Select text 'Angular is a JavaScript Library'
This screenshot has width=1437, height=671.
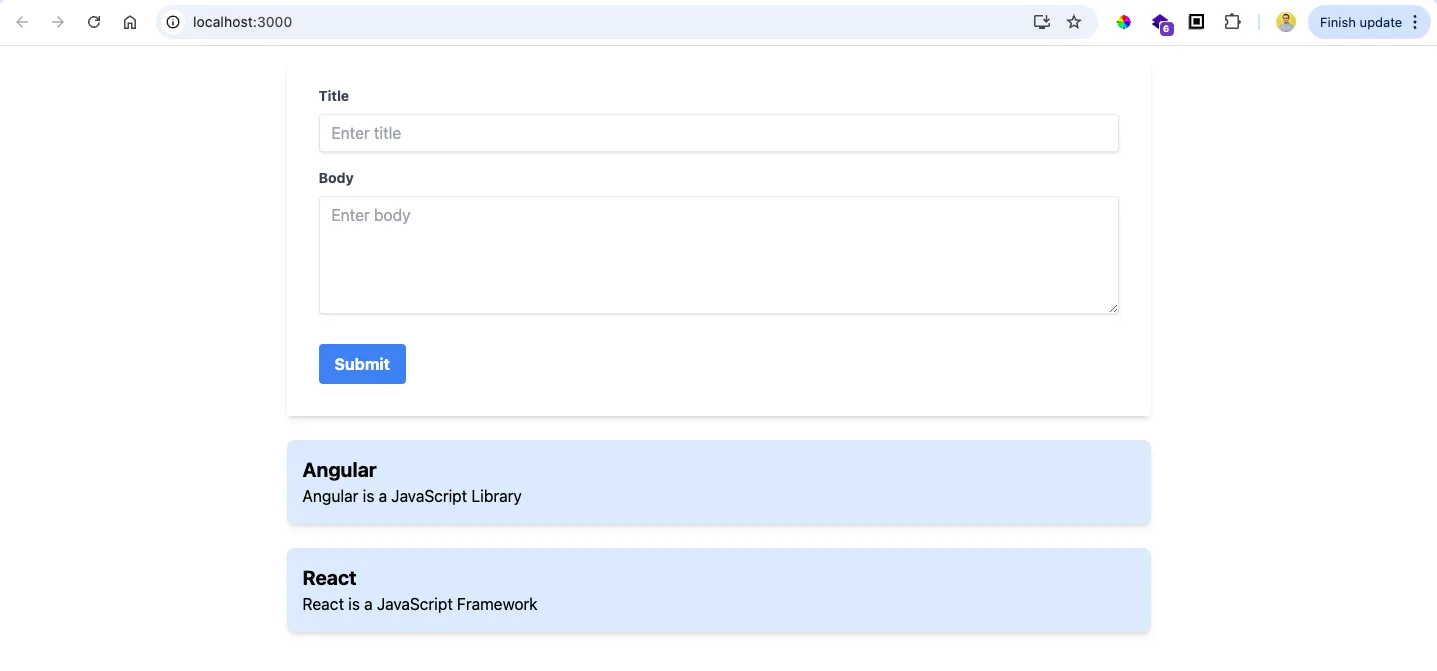click(x=412, y=496)
